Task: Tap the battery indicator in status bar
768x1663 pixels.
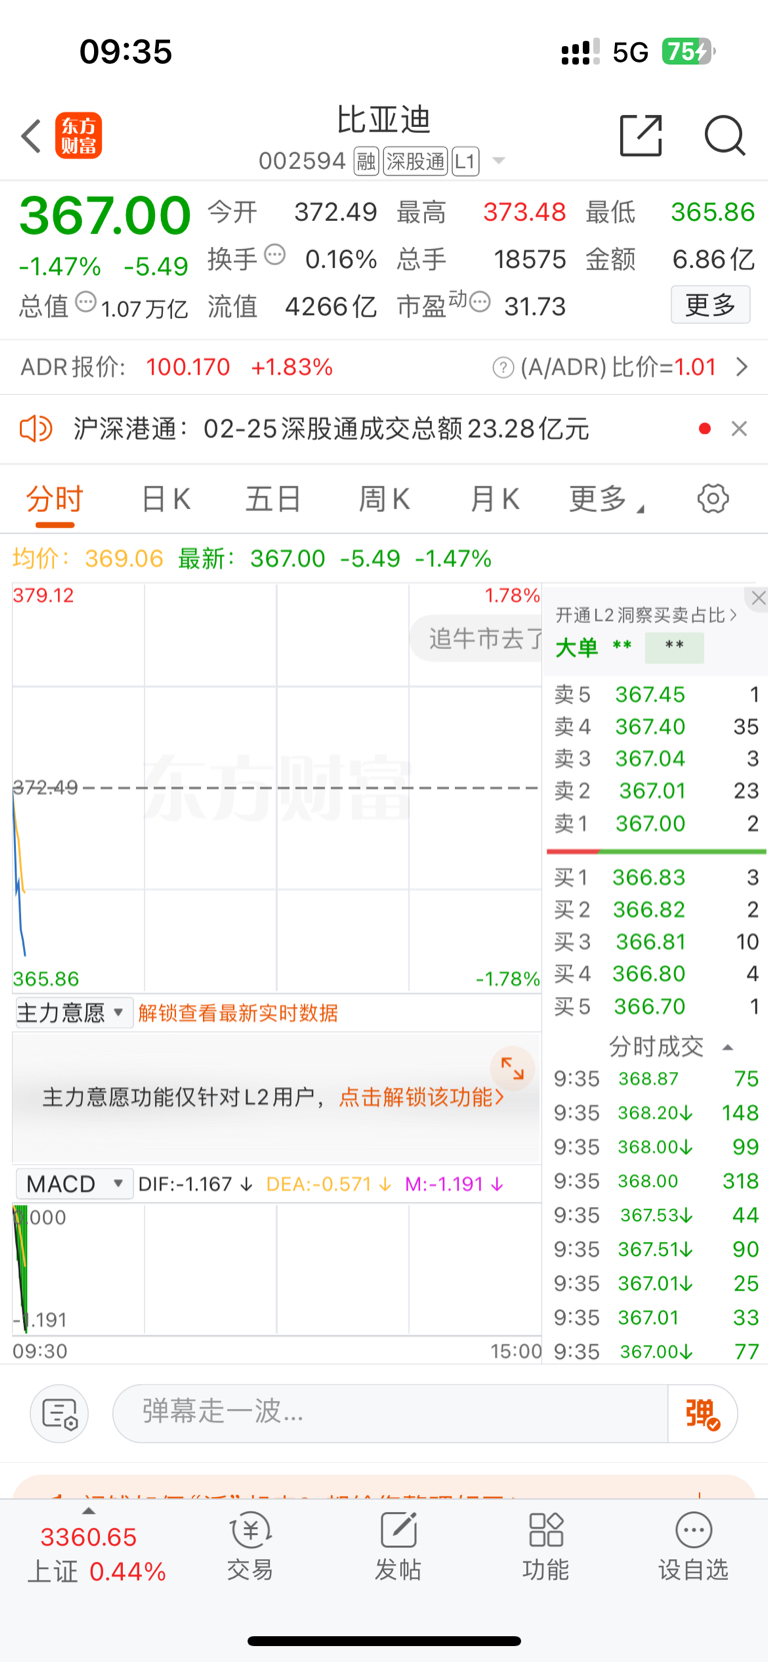Action: [x=688, y=51]
